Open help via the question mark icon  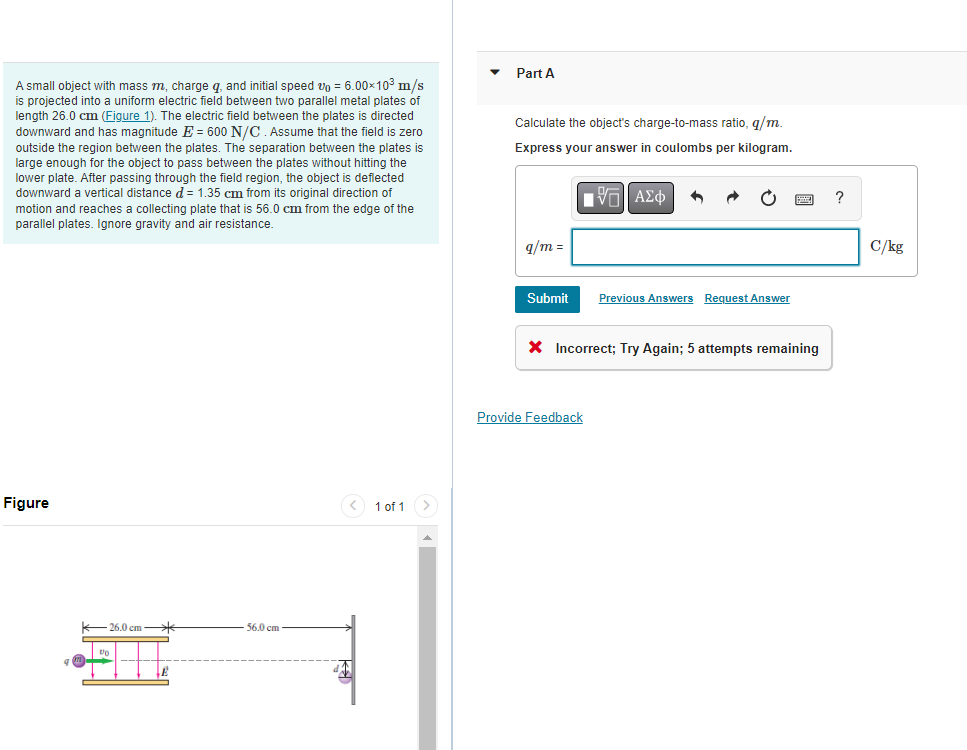[x=838, y=197]
